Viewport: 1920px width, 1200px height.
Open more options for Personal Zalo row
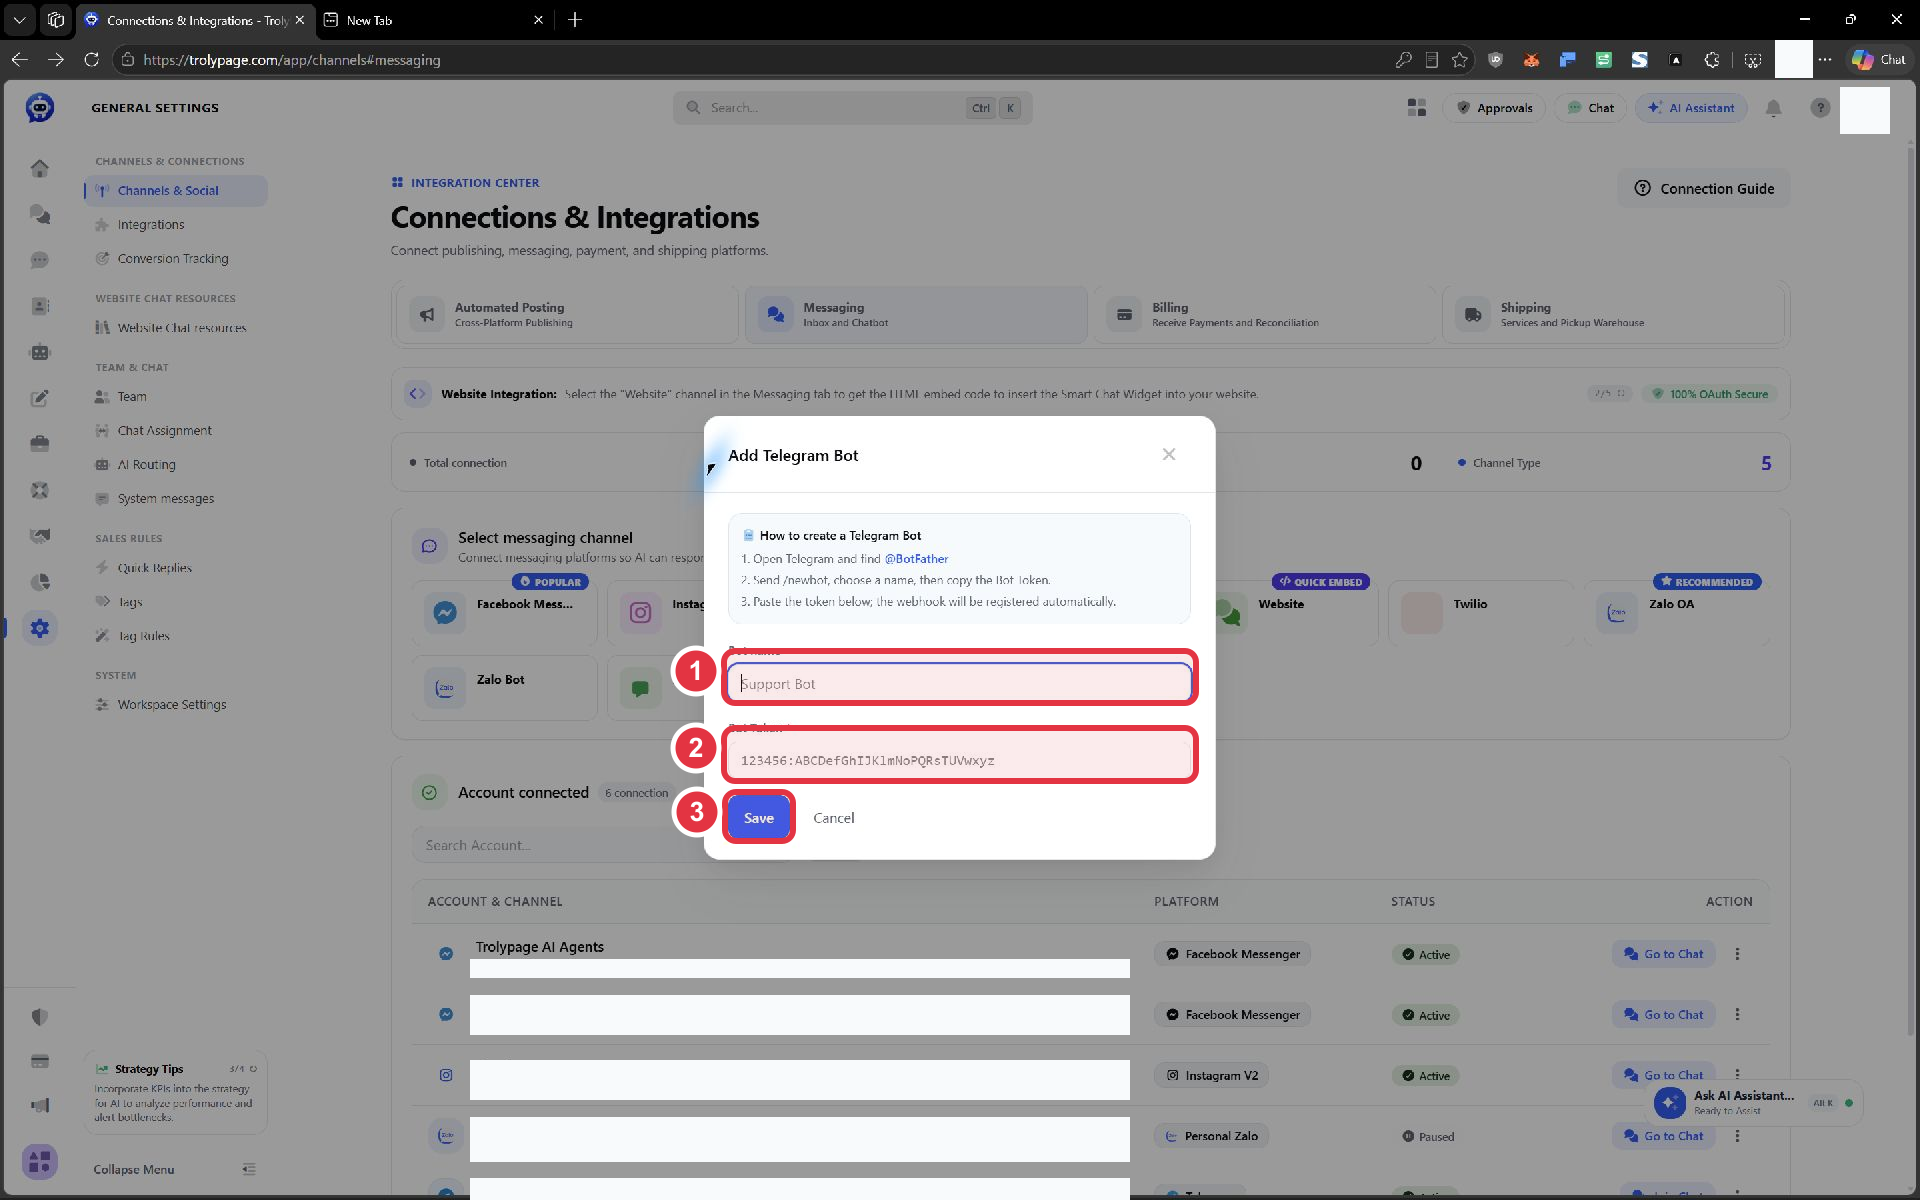pos(1737,1136)
